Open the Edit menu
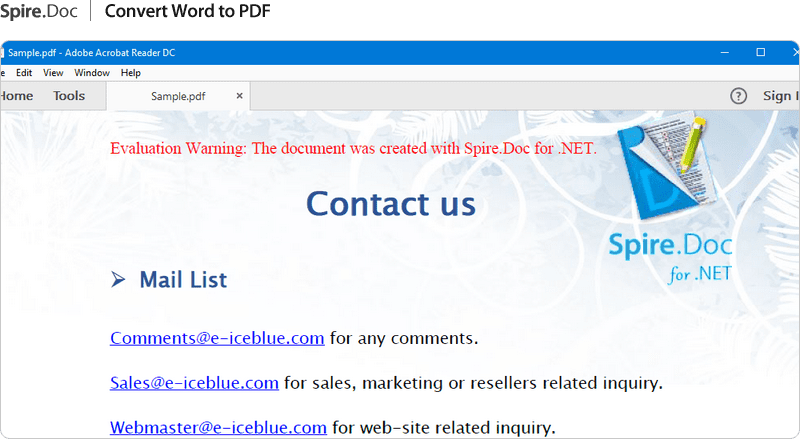The image size is (800, 440). 24,73
